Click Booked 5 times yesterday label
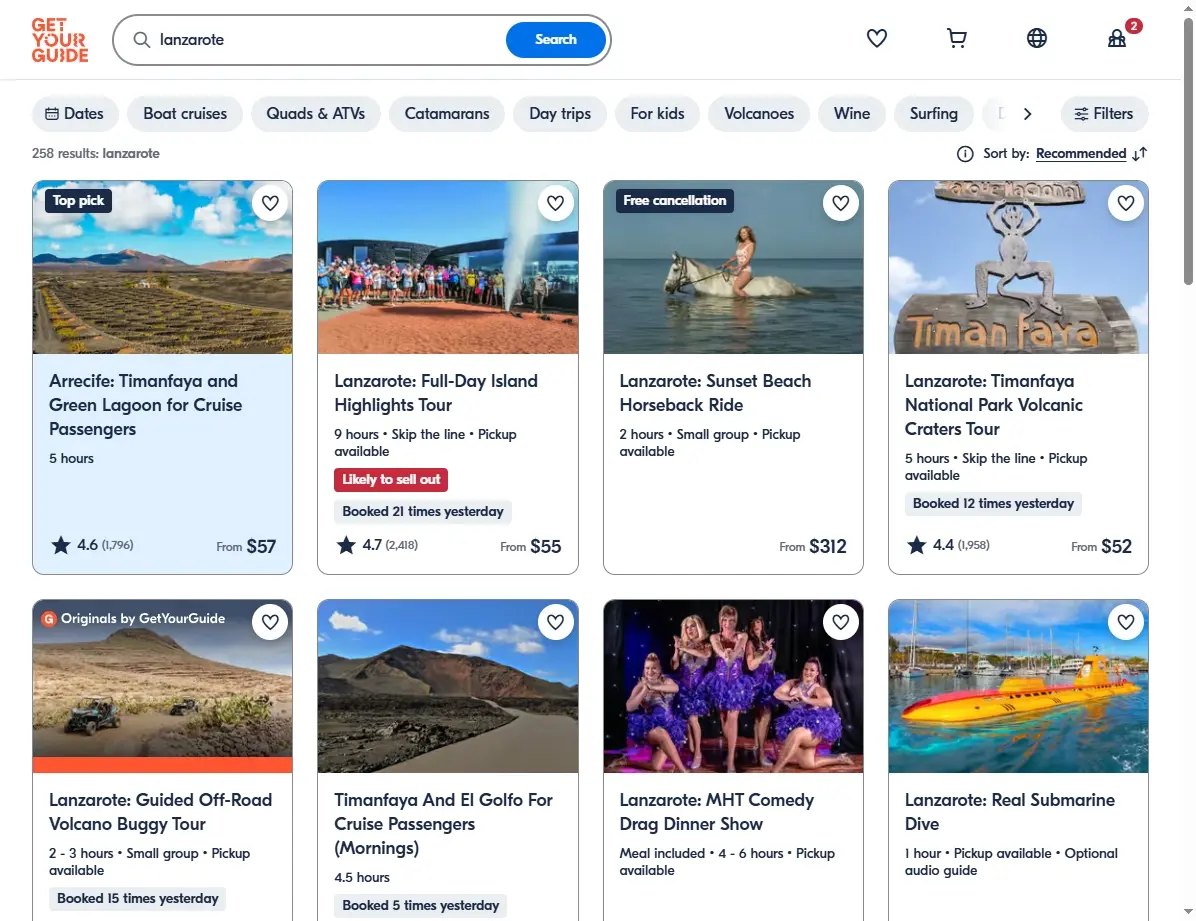 coord(420,906)
